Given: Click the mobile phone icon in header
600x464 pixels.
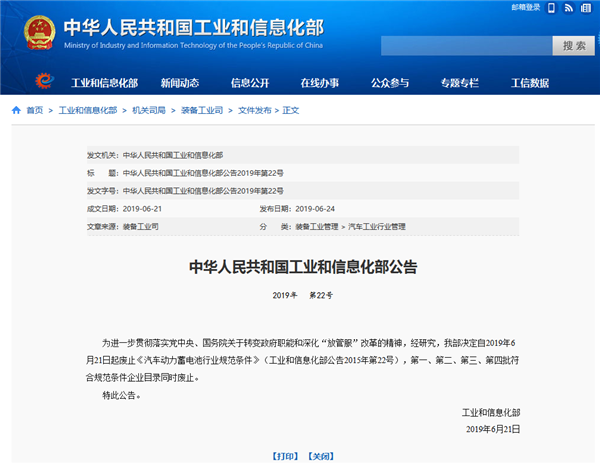Looking at the screenshot, I should pos(551,8).
